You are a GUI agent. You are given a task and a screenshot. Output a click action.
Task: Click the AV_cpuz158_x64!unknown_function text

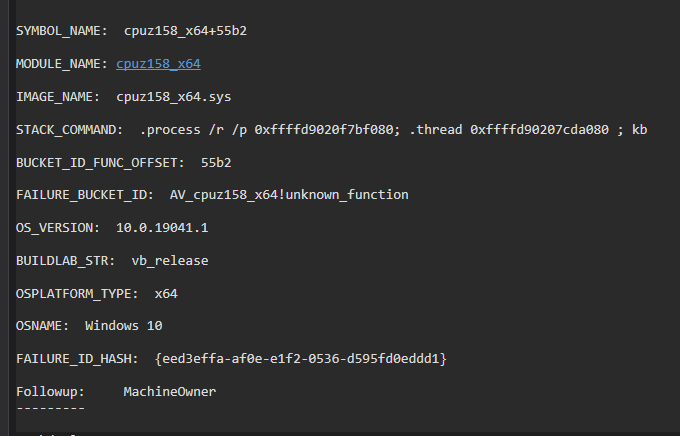coord(289,195)
